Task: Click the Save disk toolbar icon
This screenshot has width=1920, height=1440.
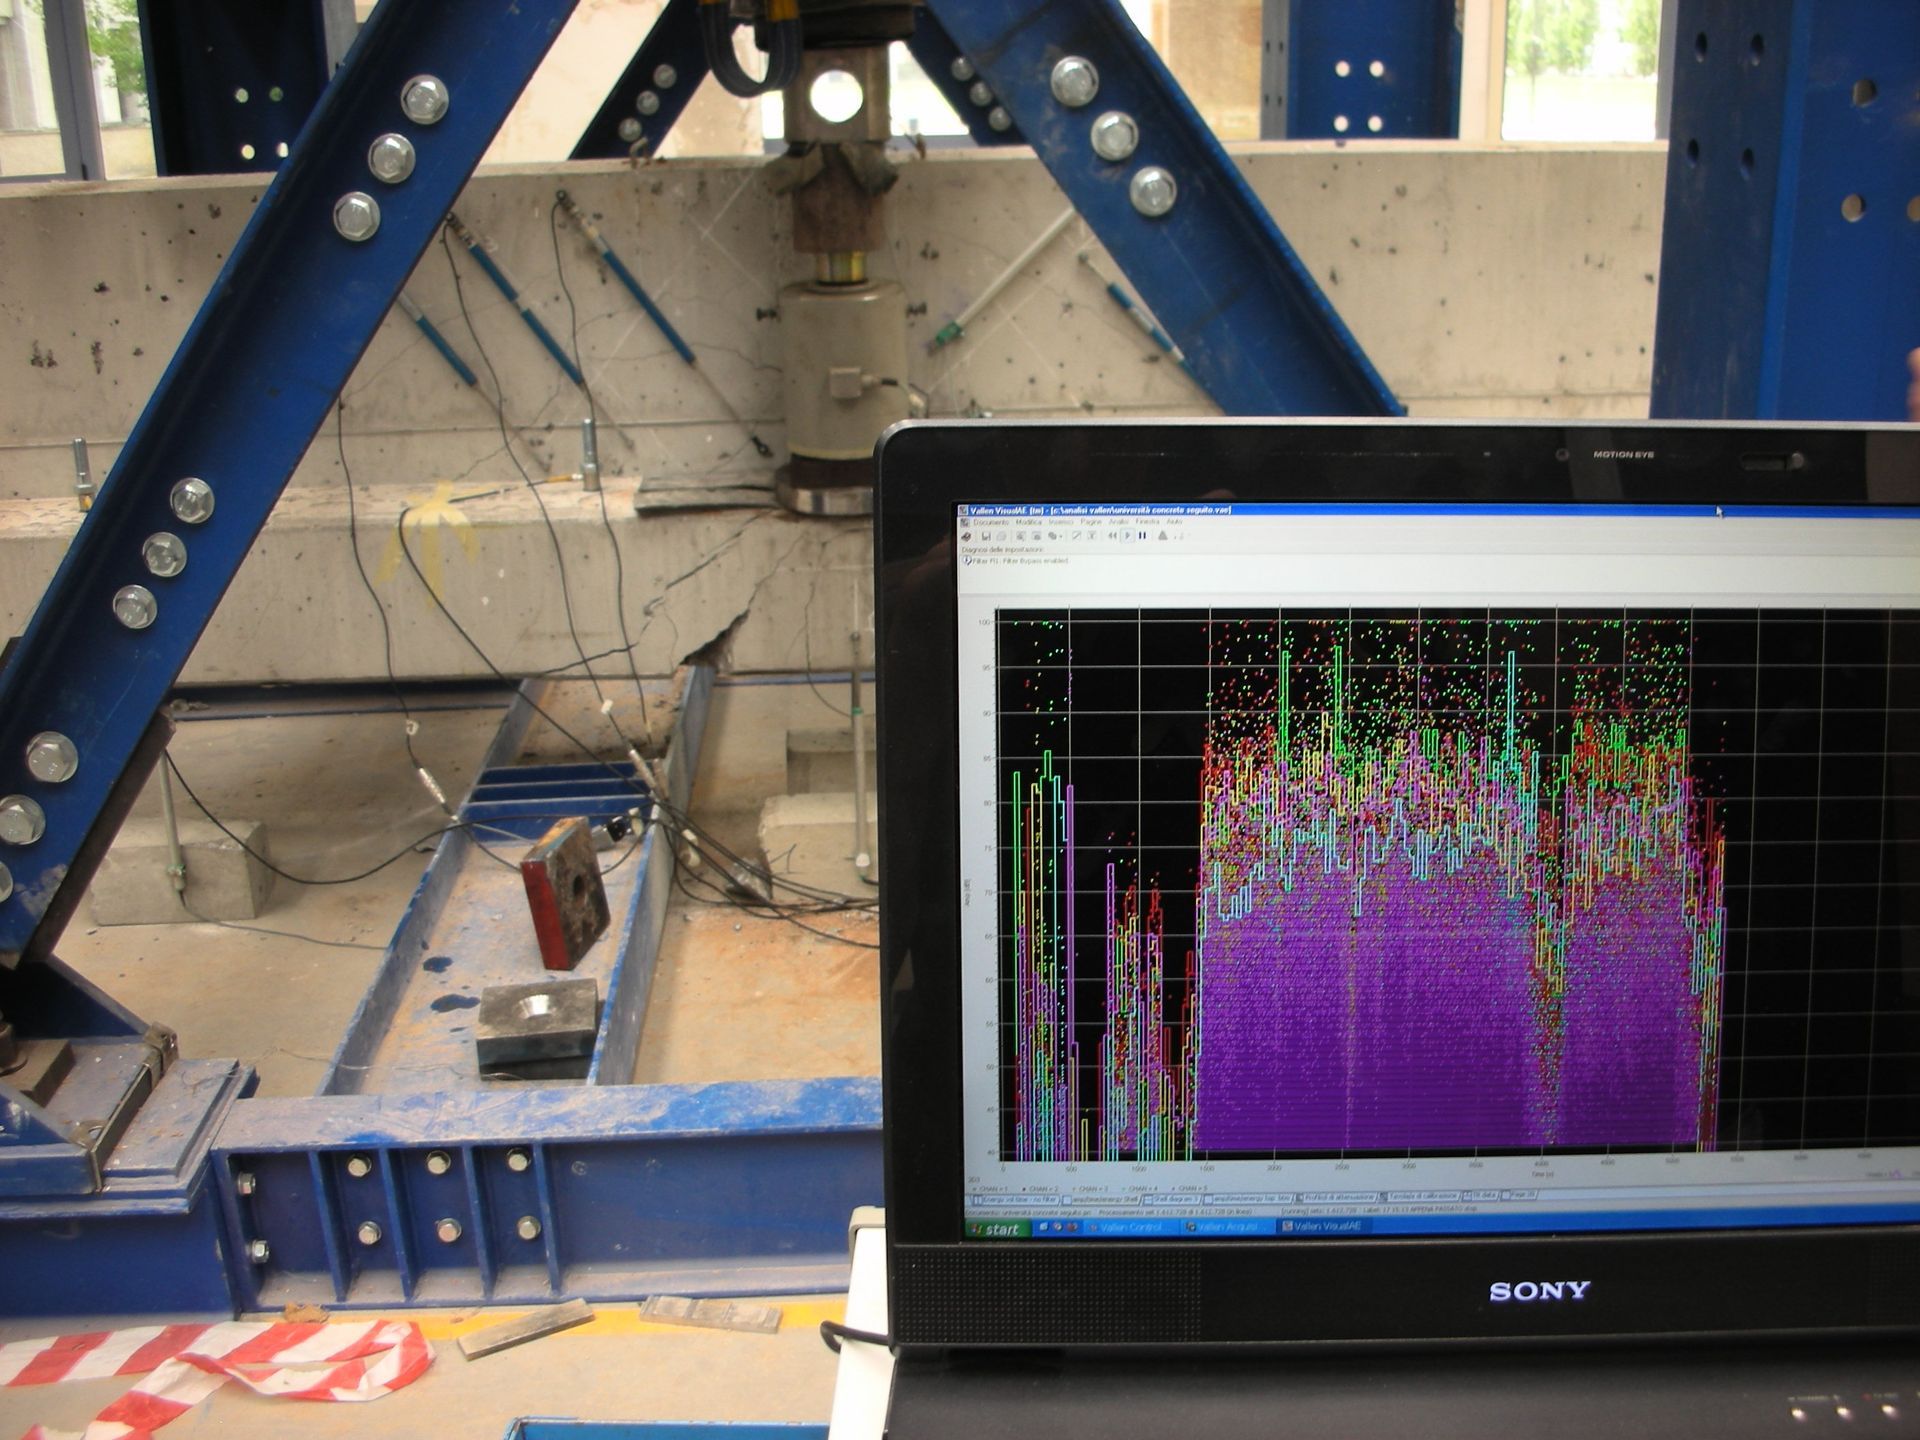Action: click(986, 536)
